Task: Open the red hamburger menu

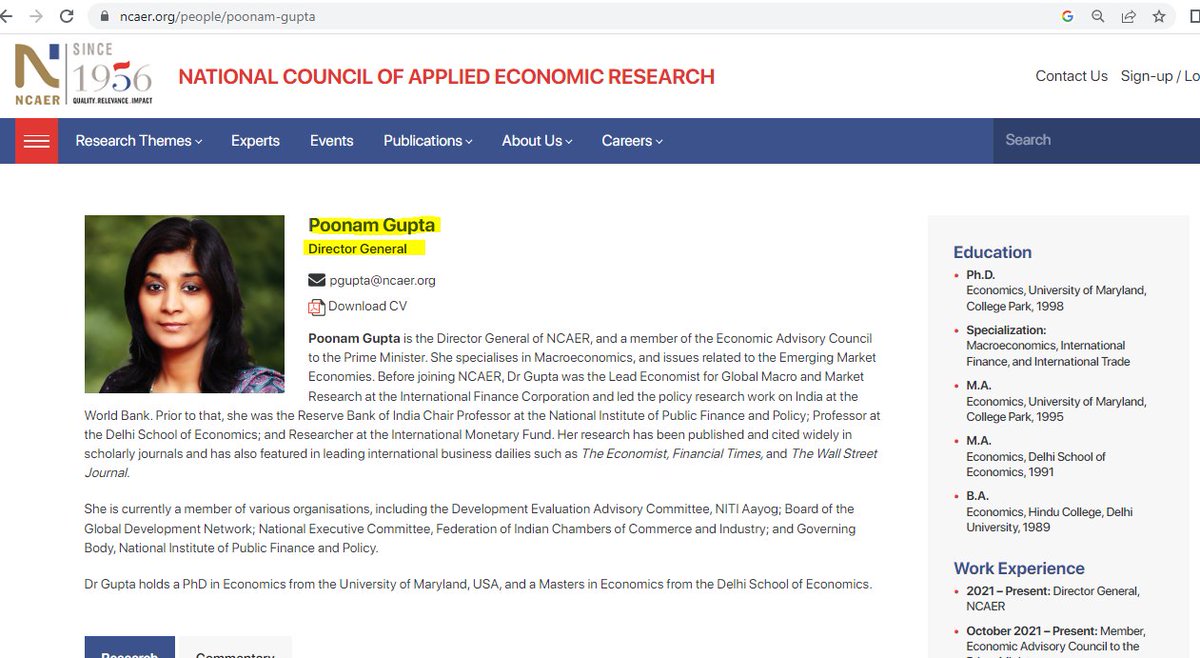Action: (x=36, y=141)
